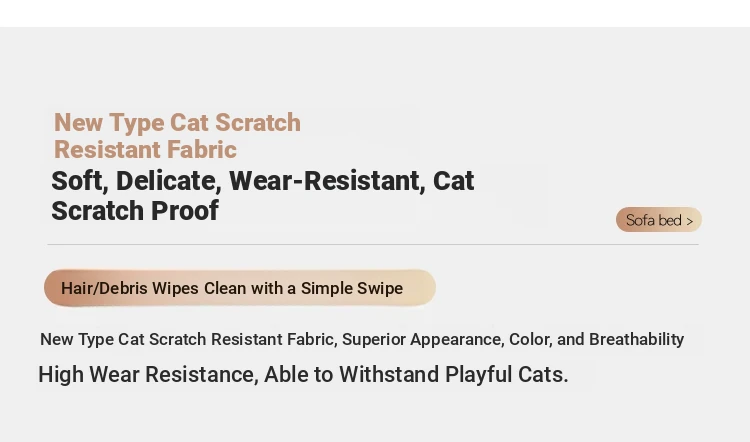The width and height of the screenshot is (750, 442).
Task: Click the word 'Color' in the description
Action: pos(529,339)
